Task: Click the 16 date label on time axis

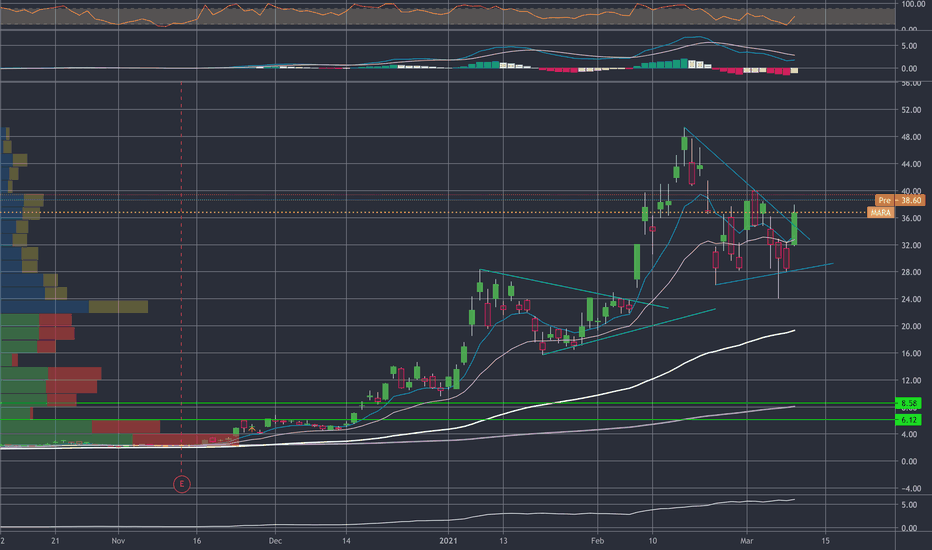Action: tap(197, 540)
